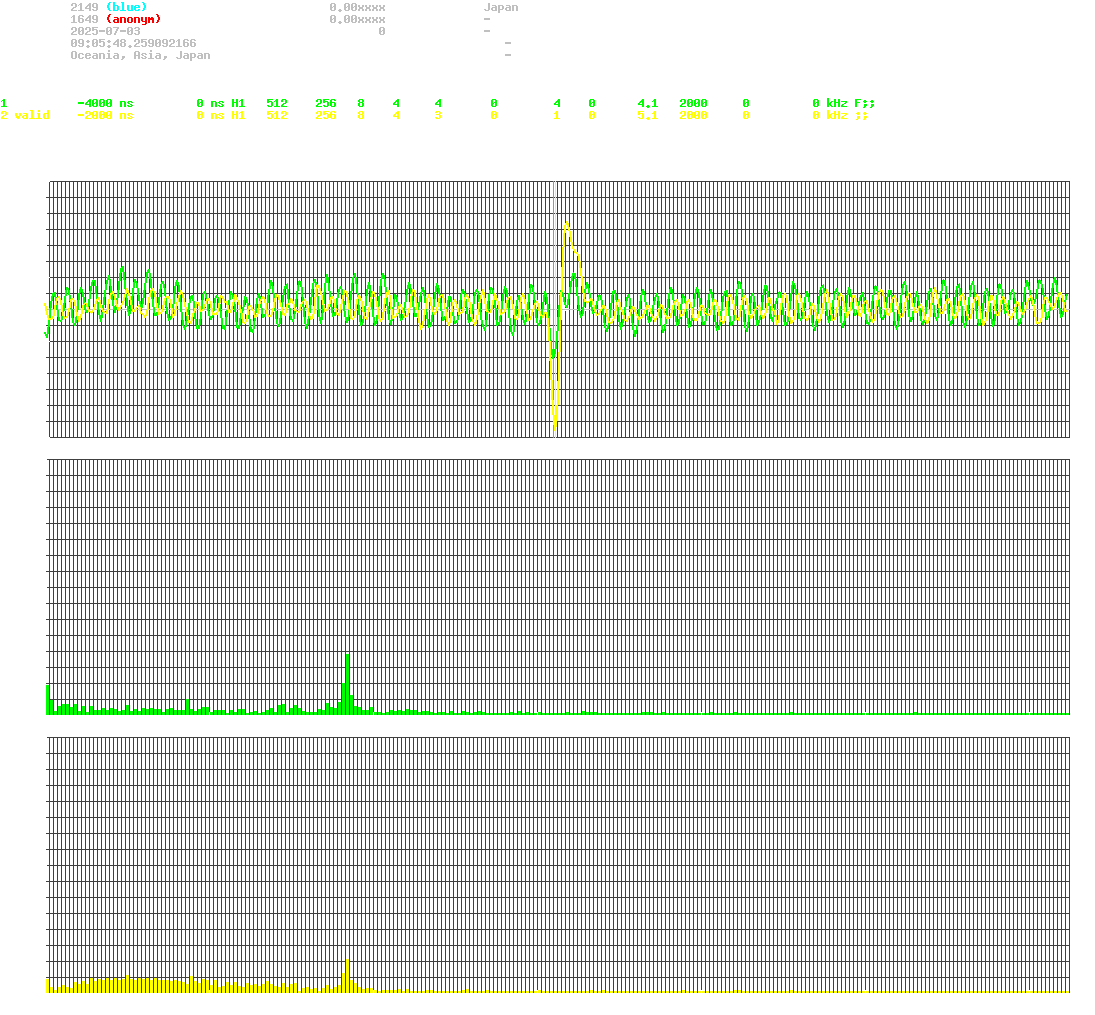1095x1015 pixels.
Task: Select the date 2025-07-03
Action: click(x=105, y=31)
